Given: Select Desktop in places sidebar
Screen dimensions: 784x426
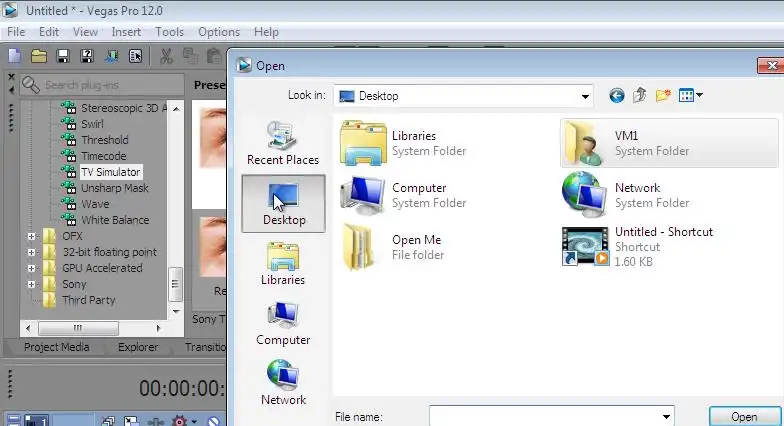Looking at the screenshot, I should (x=284, y=204).
